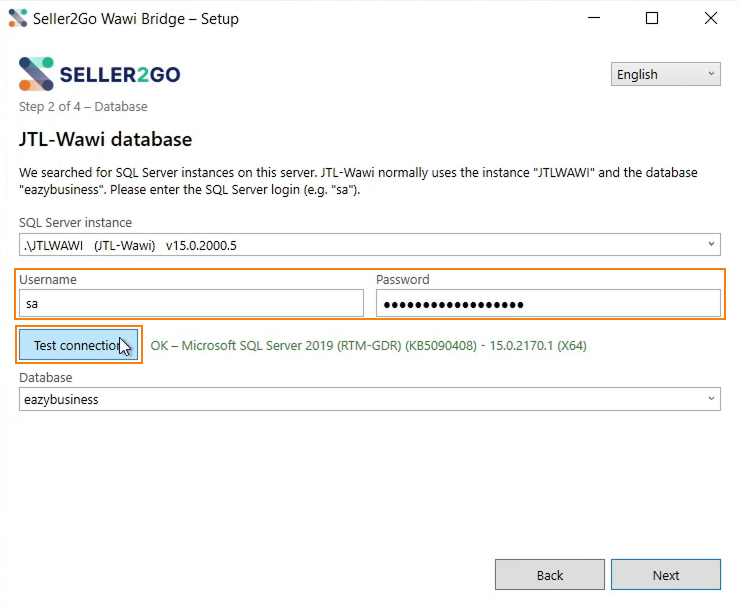Open the English language dropdown

[666, 74]
